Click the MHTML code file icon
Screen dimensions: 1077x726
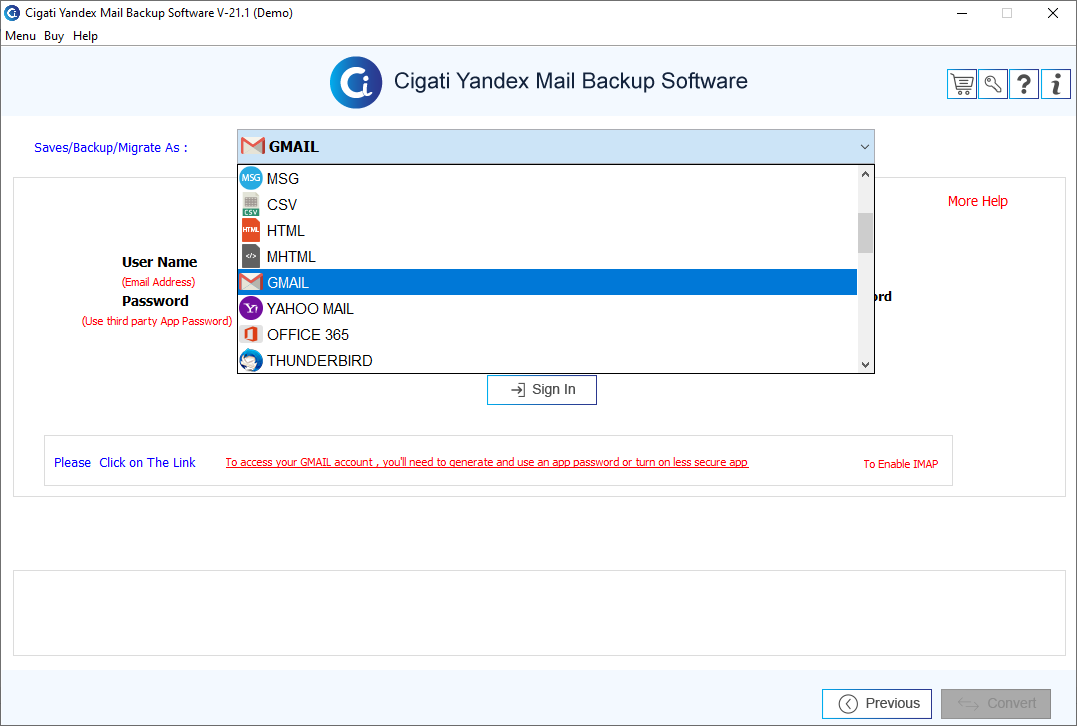click(x=251, y=256)
